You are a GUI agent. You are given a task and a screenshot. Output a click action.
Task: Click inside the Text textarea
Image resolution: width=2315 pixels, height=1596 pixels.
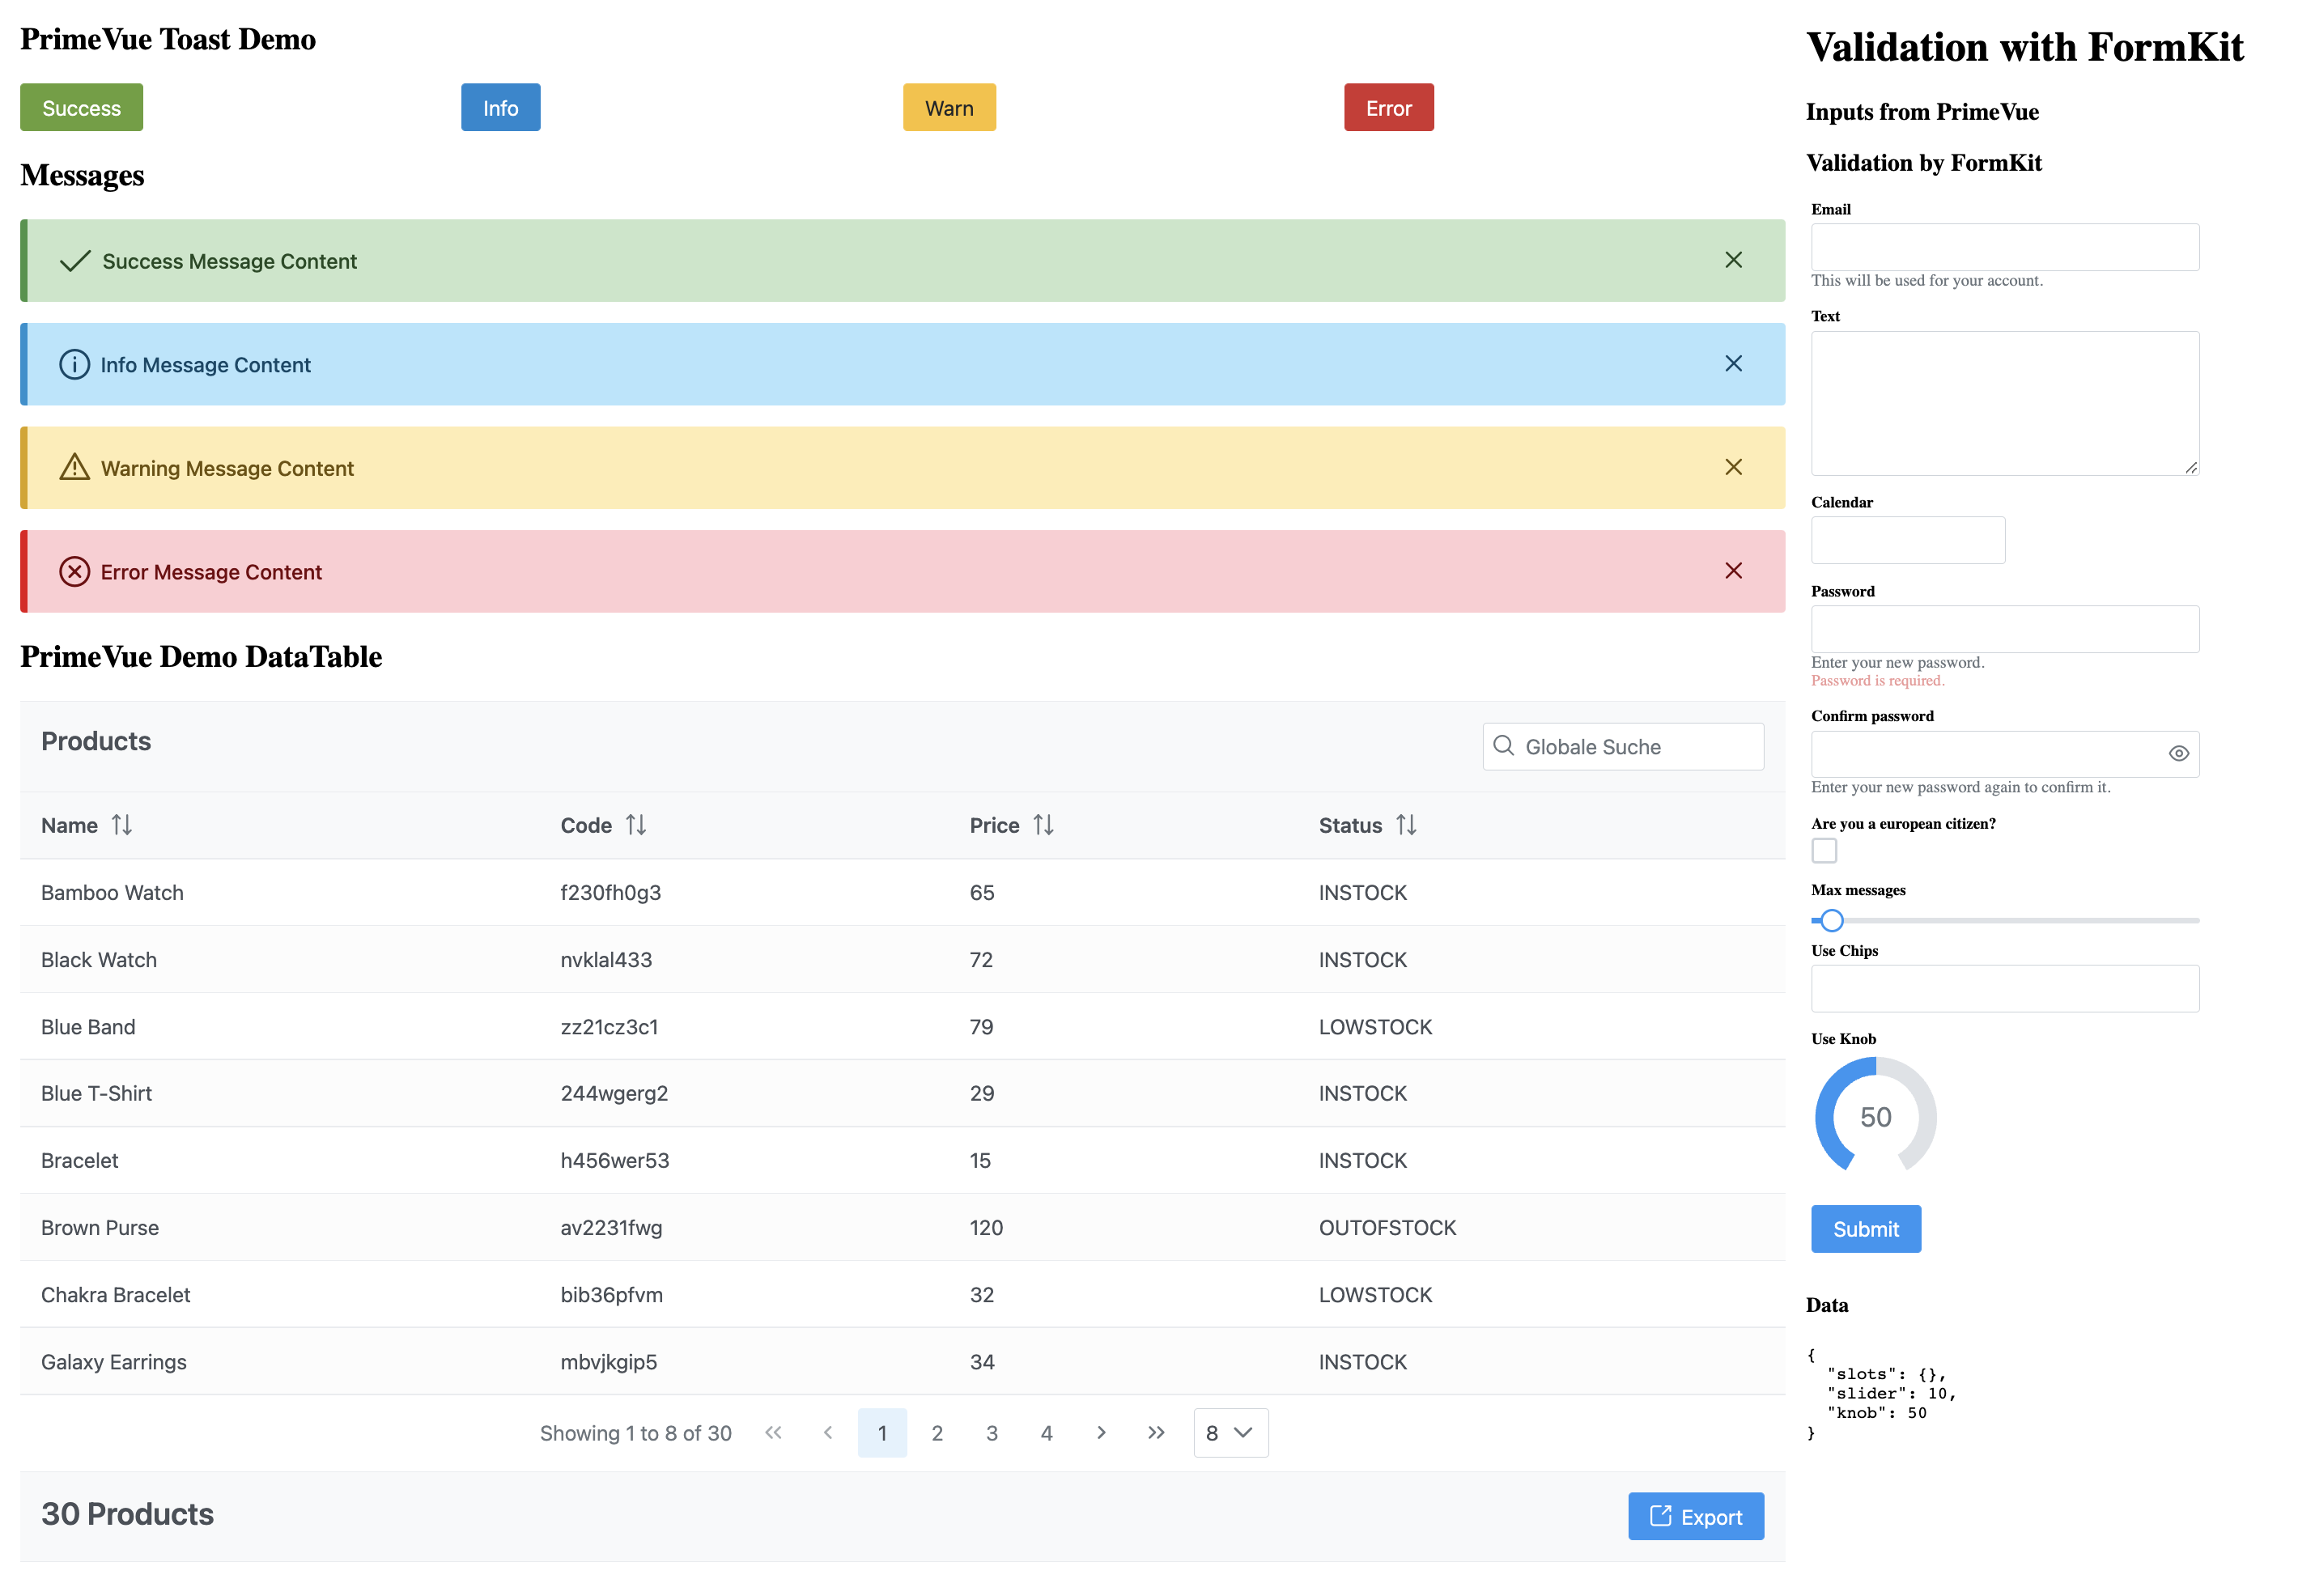[x=2005, y=403]
